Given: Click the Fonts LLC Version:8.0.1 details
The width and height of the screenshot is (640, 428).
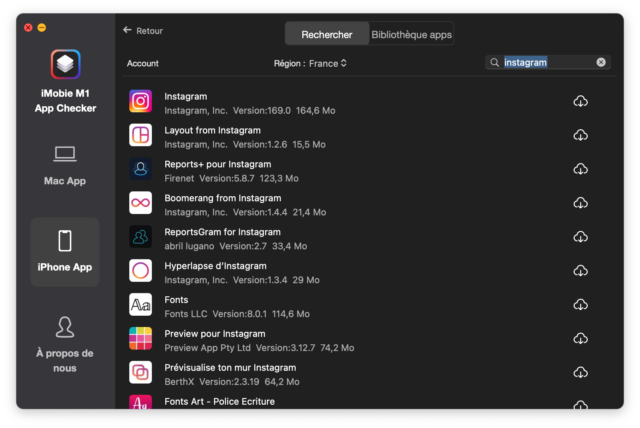Looking at the screenshot, I should click(x=237, y=314).
